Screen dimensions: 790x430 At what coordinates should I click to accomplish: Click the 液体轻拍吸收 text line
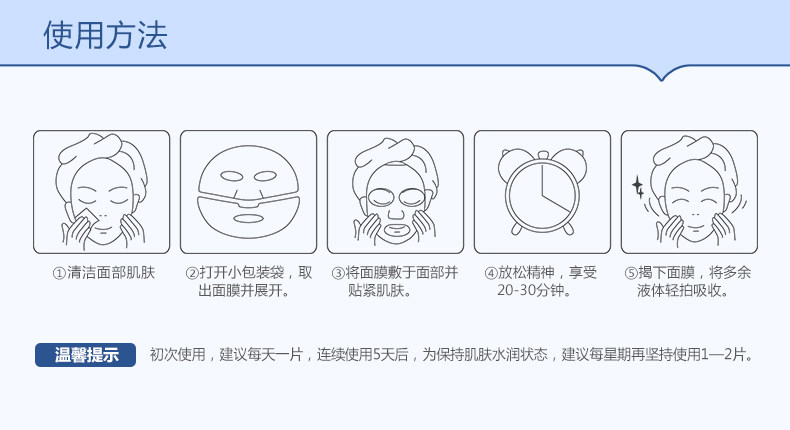[x=683, y=290]
